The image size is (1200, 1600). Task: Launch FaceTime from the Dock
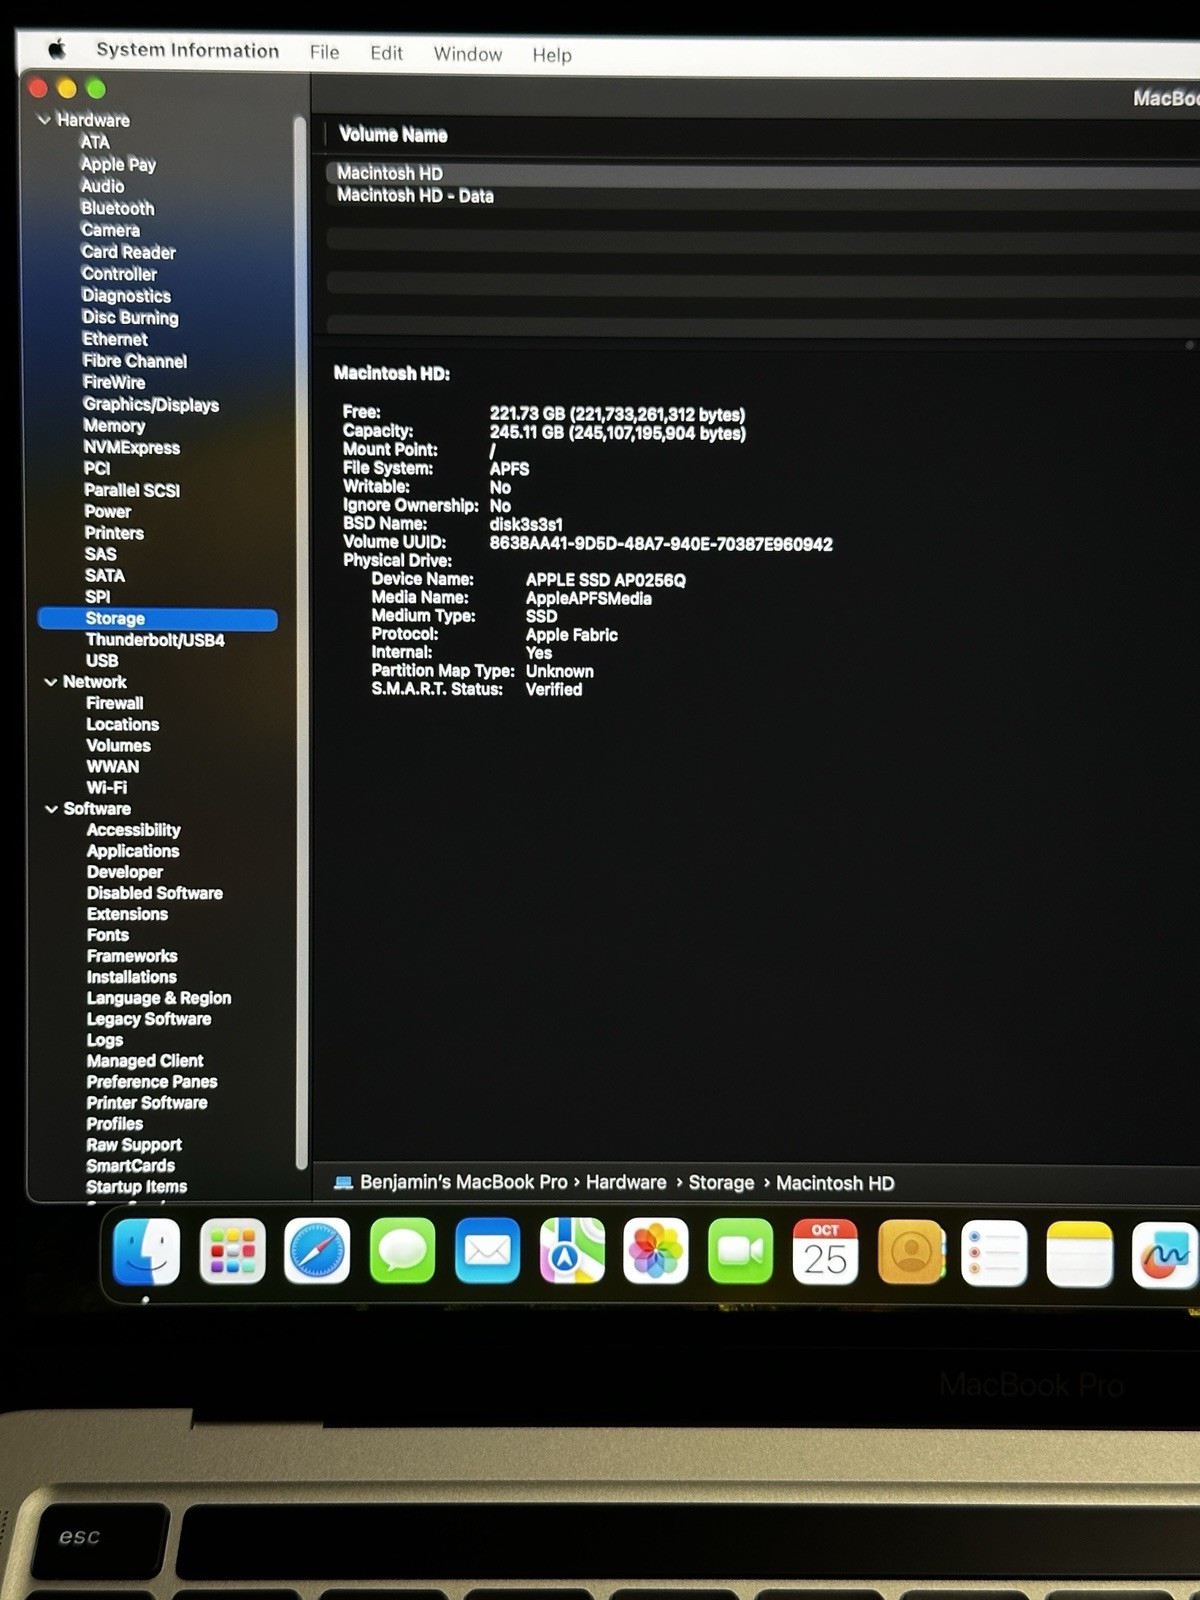(741, 1251)
